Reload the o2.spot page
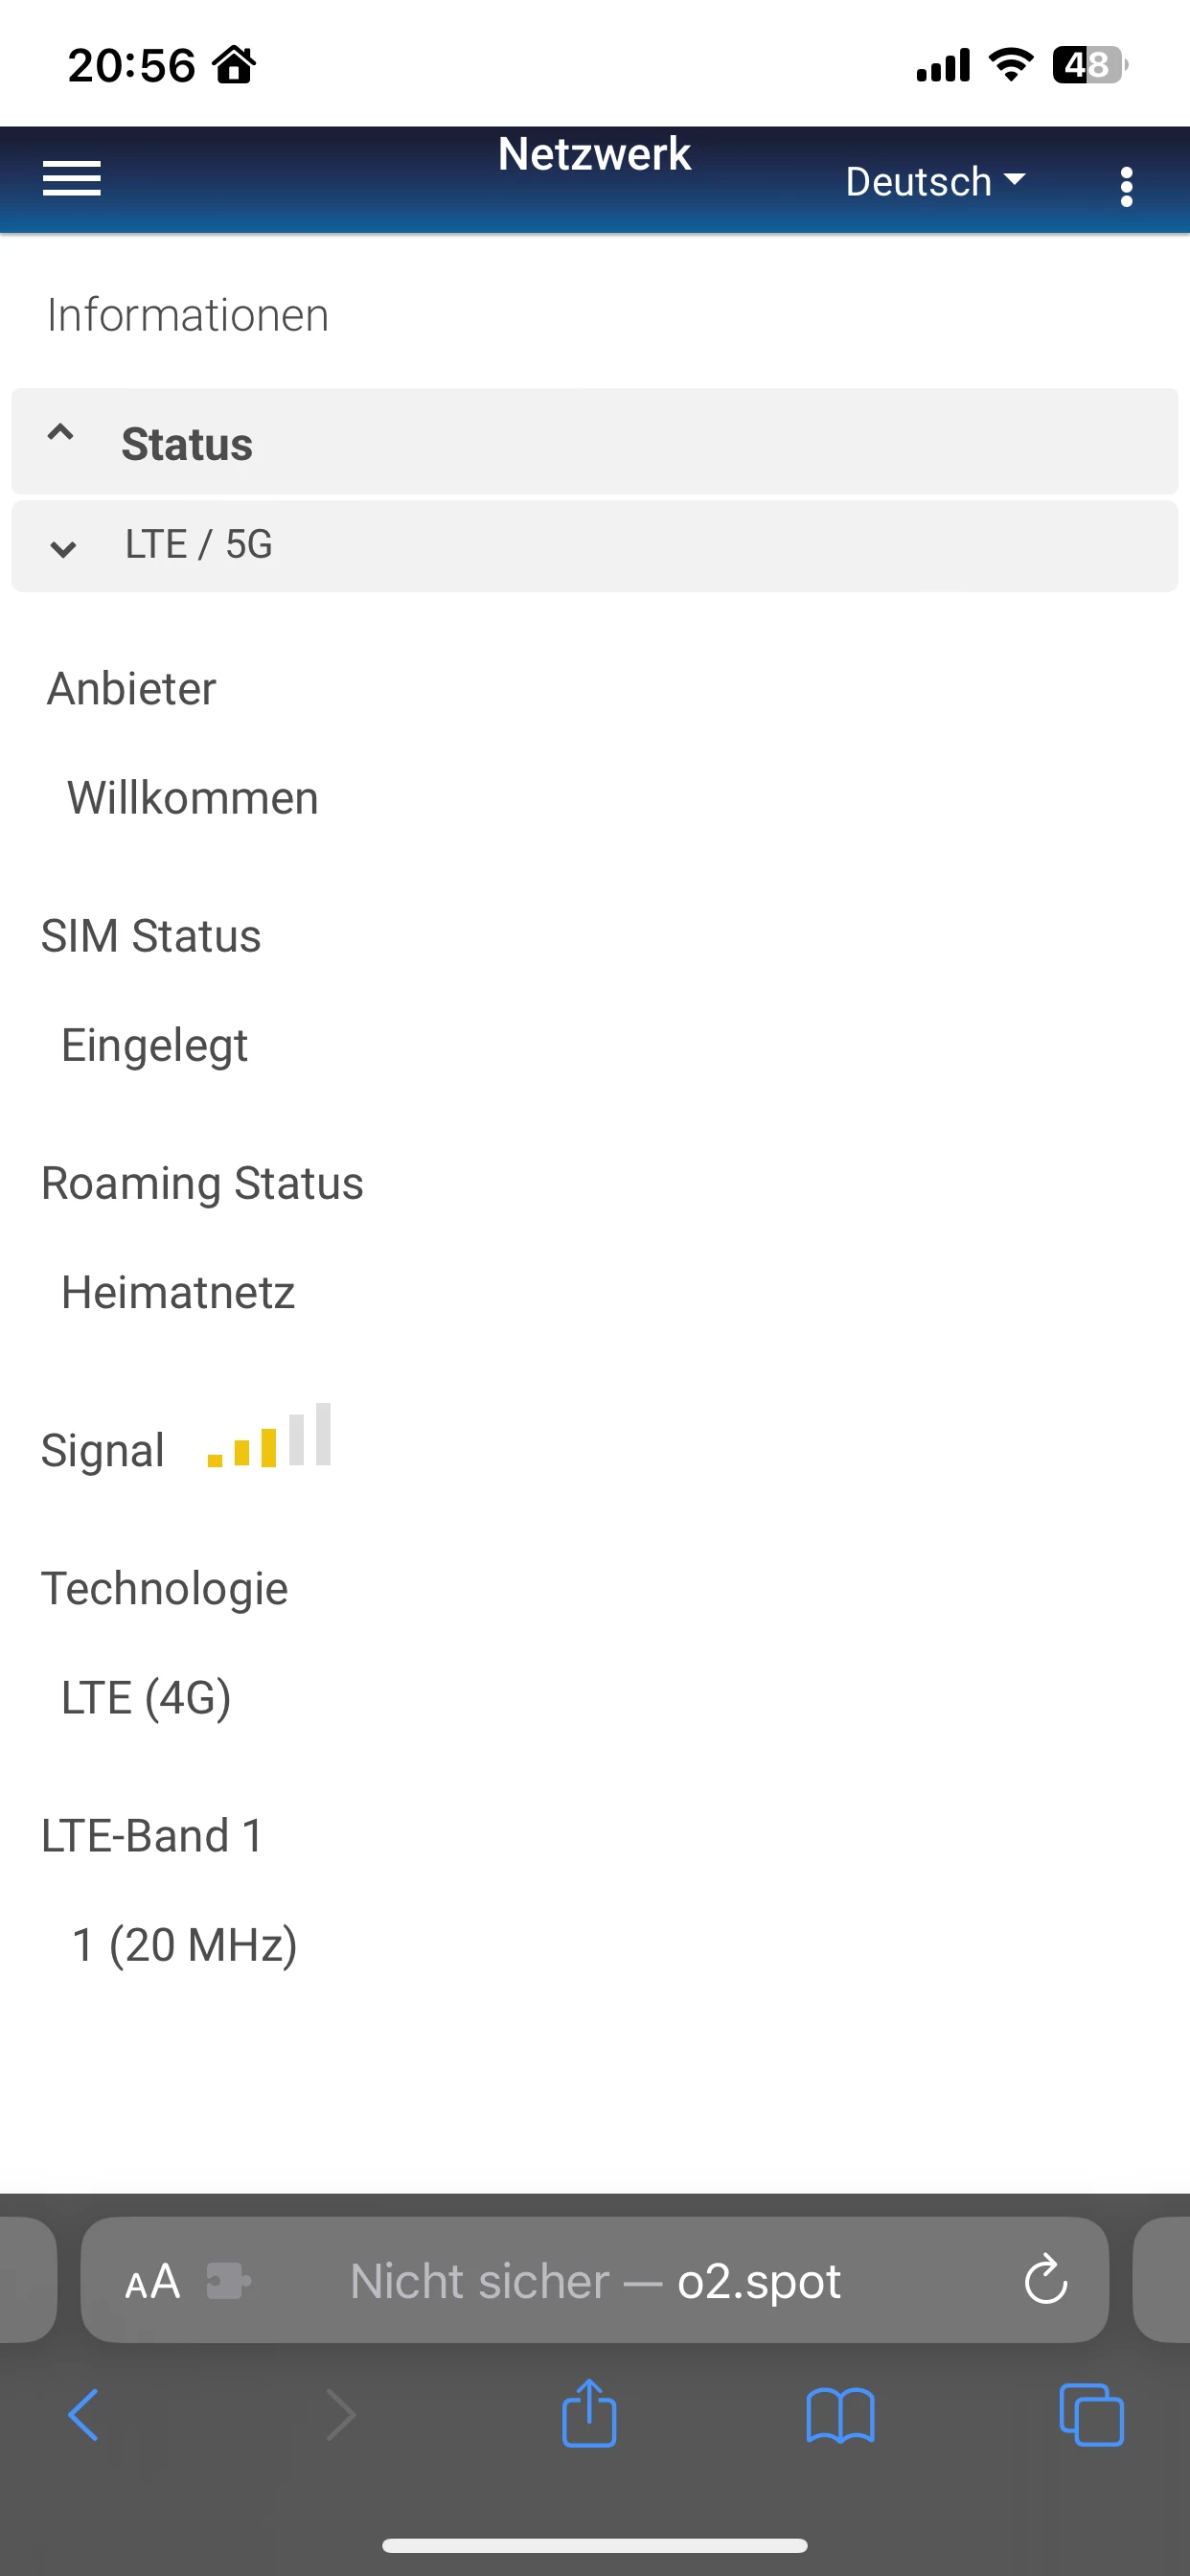 point(1045,2279)
